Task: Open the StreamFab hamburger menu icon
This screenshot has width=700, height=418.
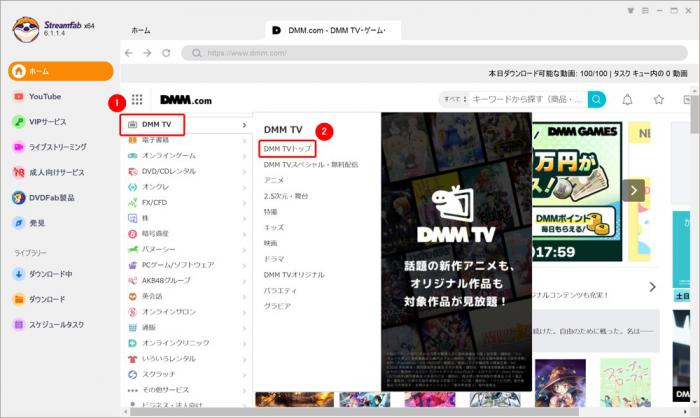Action: coord(645,11)
